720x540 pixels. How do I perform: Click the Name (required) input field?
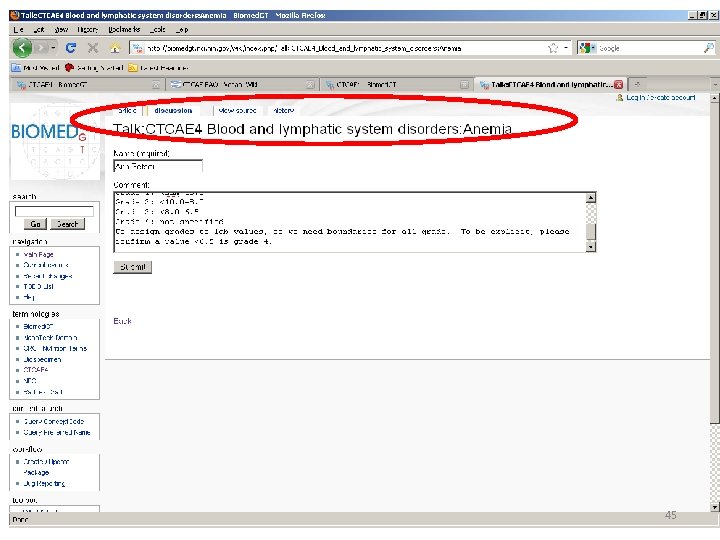(158, 166)
